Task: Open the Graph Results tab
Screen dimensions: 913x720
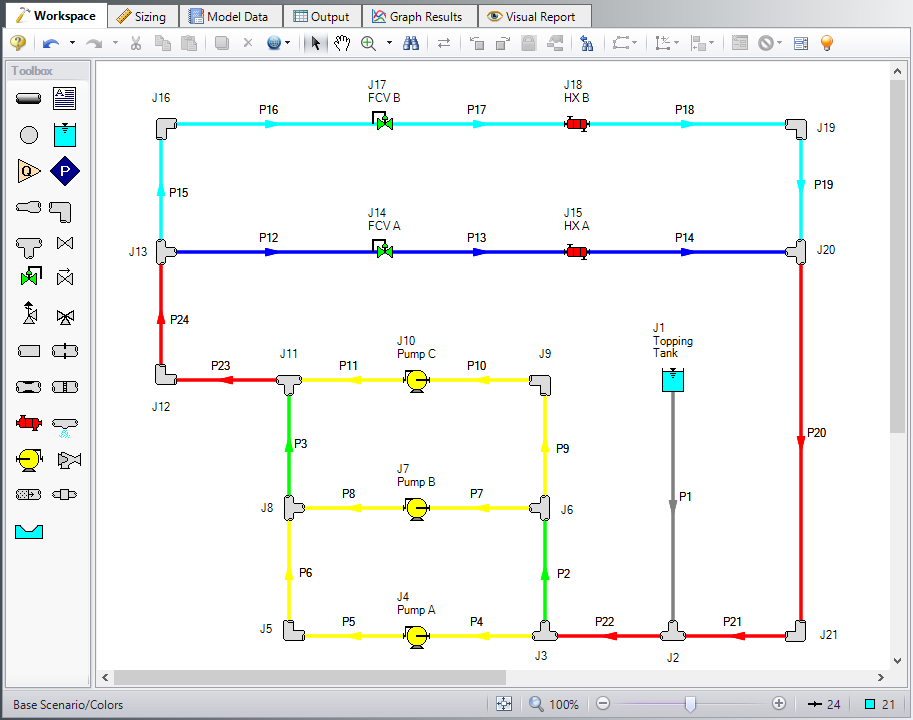Action: pyautogui.click(x=420, y=16)
